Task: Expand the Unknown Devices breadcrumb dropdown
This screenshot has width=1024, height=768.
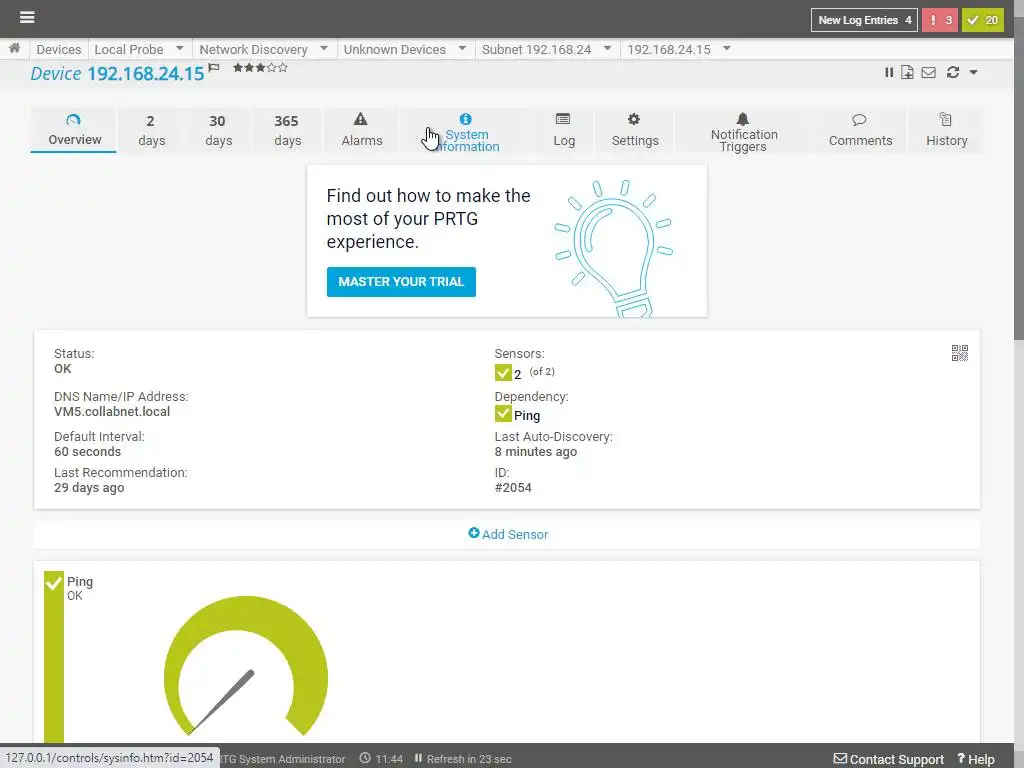Action: pos(462,48)
